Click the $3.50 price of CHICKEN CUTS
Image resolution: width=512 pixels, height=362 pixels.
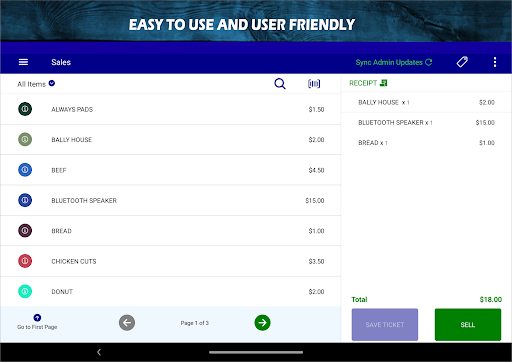click(x=316, y=261)
